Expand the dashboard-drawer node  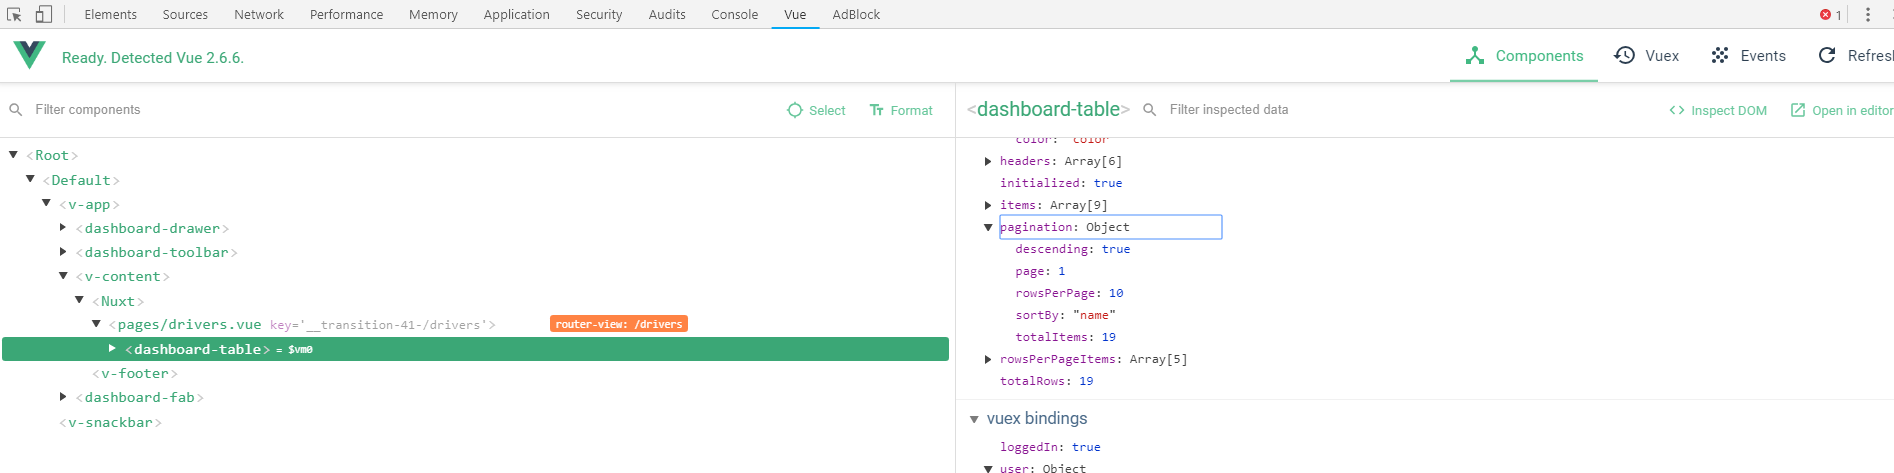pyautogui.click(x=63, y=228)
